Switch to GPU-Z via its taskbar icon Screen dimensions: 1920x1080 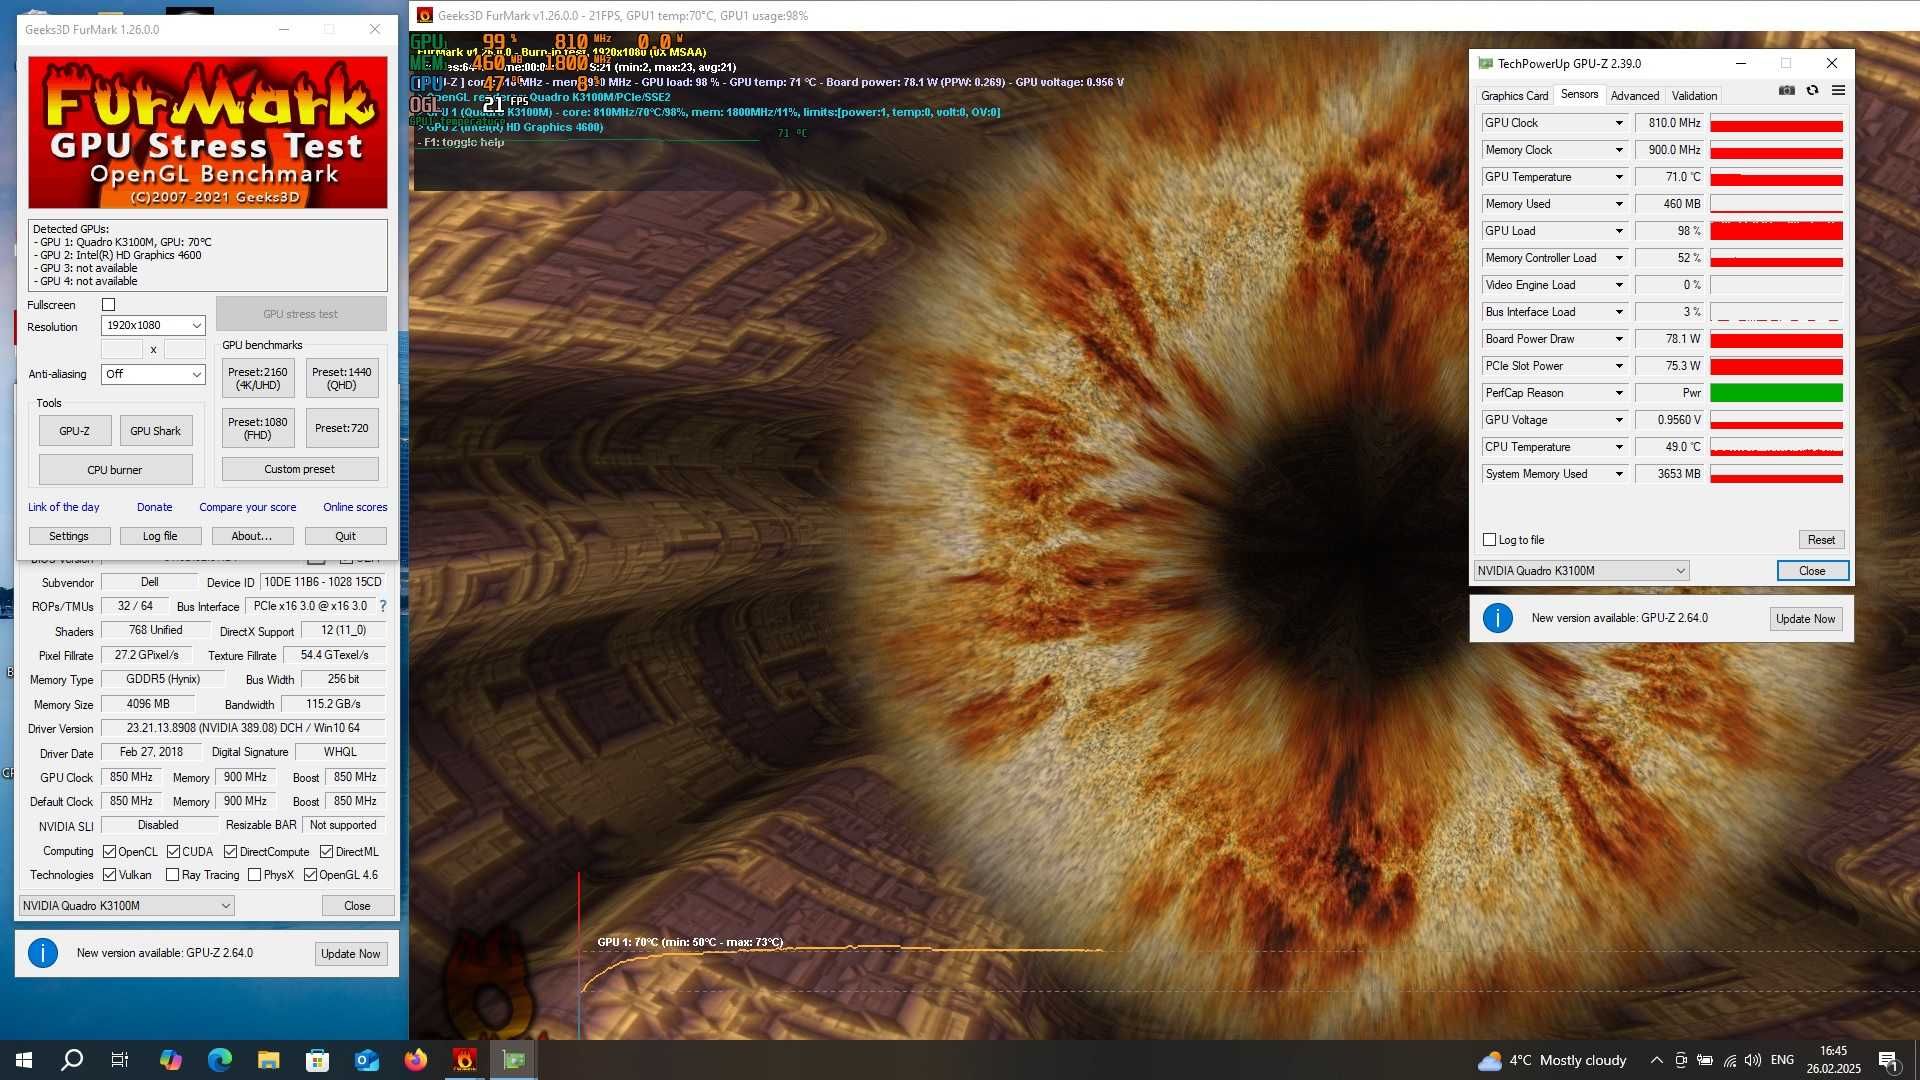pyautogui.click(x=513, y=1060)
